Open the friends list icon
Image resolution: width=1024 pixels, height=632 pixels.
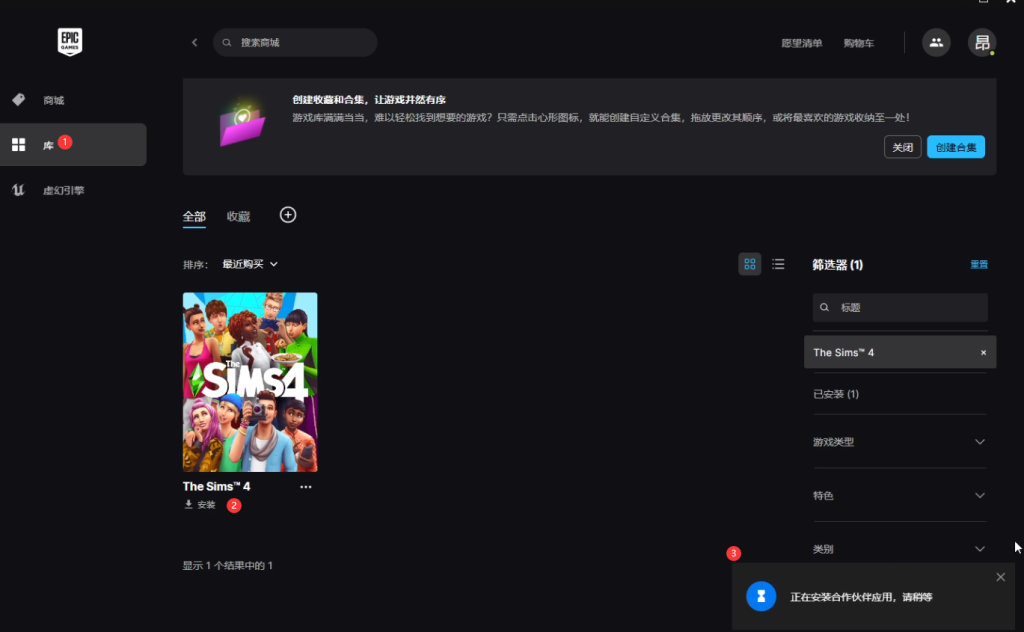[x=936, y=42]
